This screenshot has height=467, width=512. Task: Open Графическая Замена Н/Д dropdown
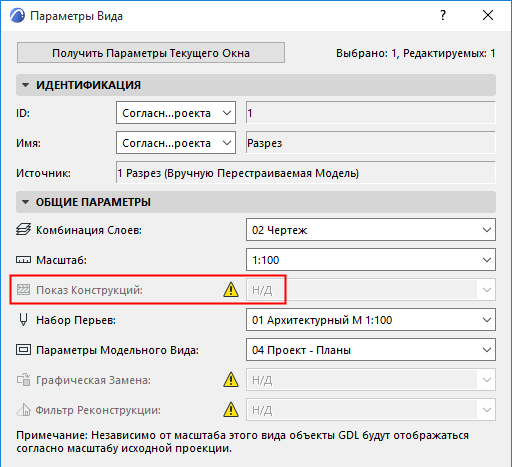371,380
